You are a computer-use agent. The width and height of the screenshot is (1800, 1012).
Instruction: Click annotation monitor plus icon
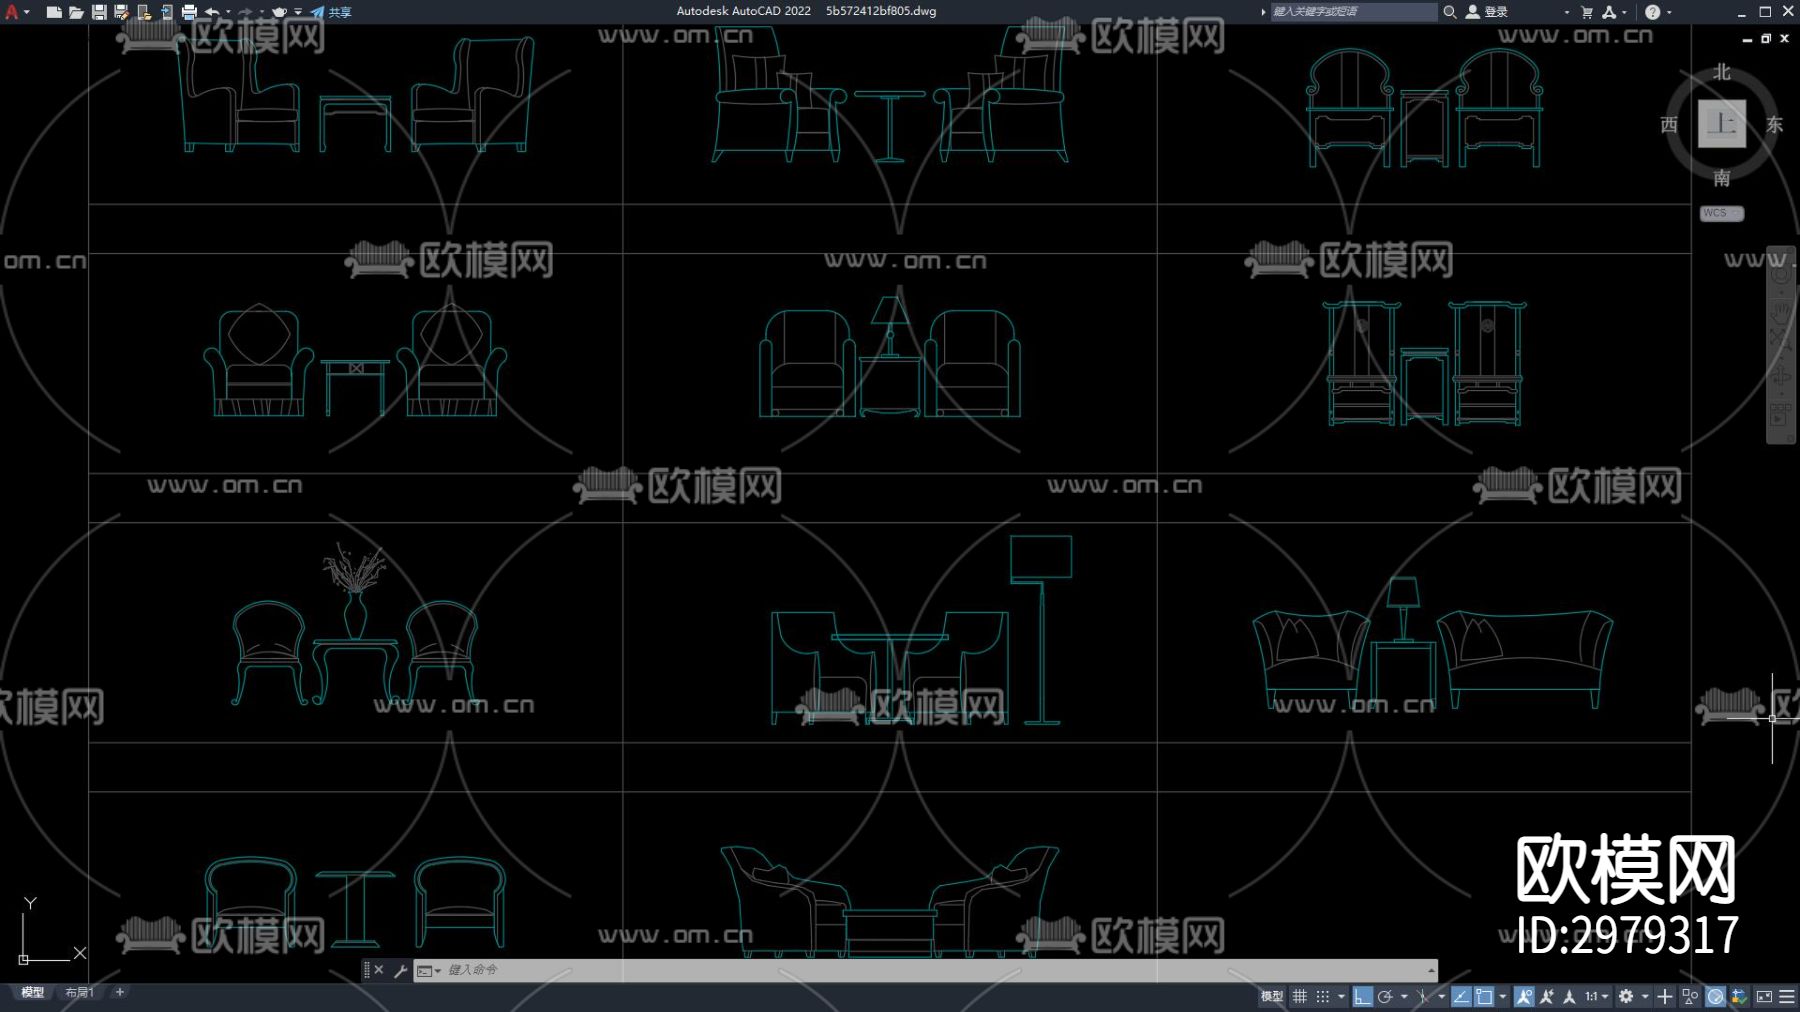pos(1665,996)
